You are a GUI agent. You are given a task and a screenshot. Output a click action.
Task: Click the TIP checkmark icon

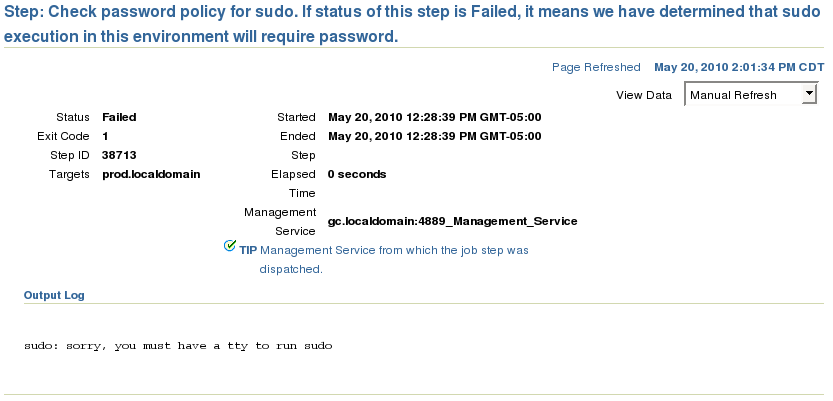[230, 245]
